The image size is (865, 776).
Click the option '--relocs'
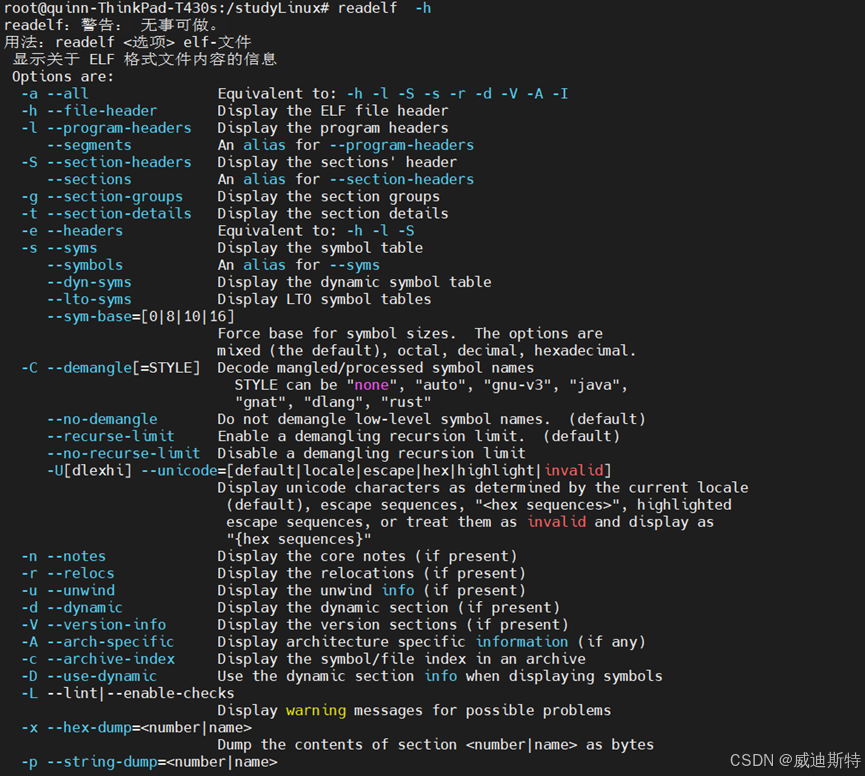point(81,573)
